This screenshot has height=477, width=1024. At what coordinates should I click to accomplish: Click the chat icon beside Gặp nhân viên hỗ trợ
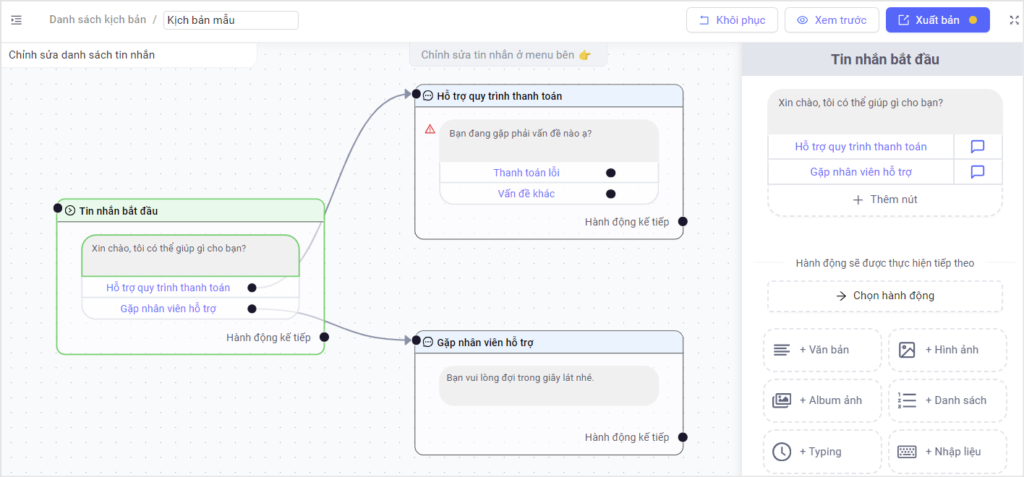[x=978, y=172]
